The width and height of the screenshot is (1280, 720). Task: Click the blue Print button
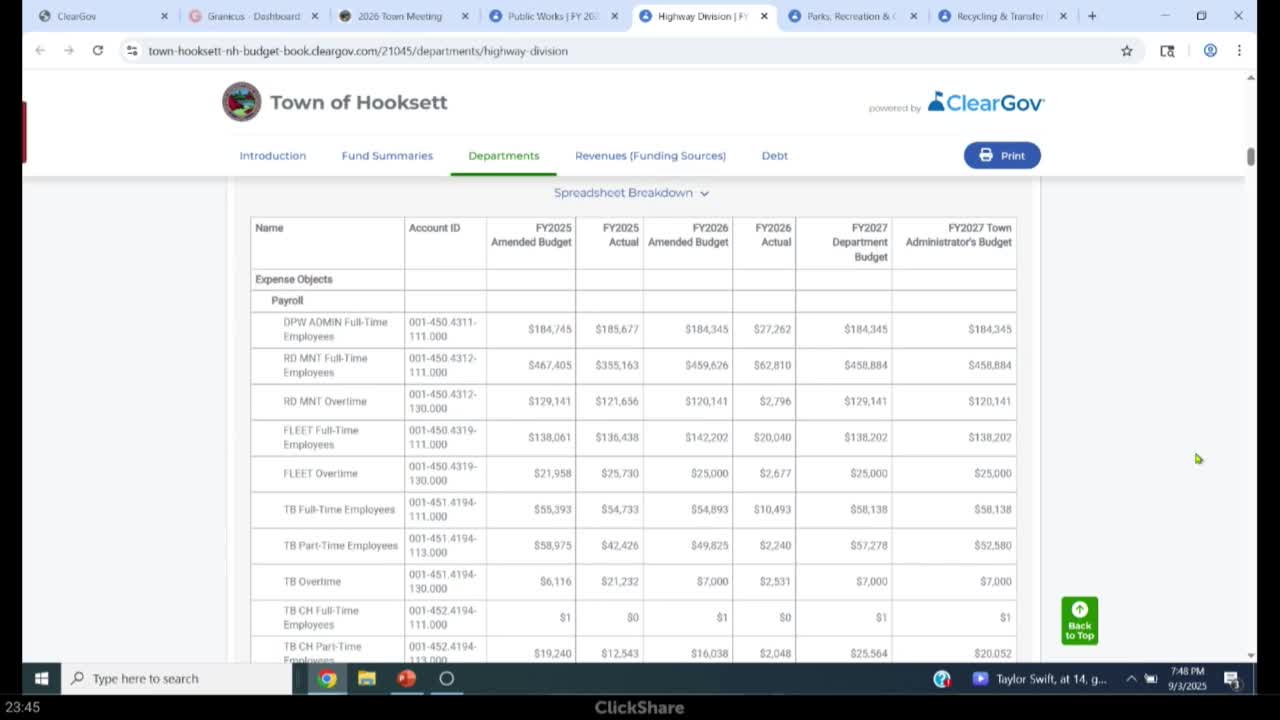(1002, 155)
